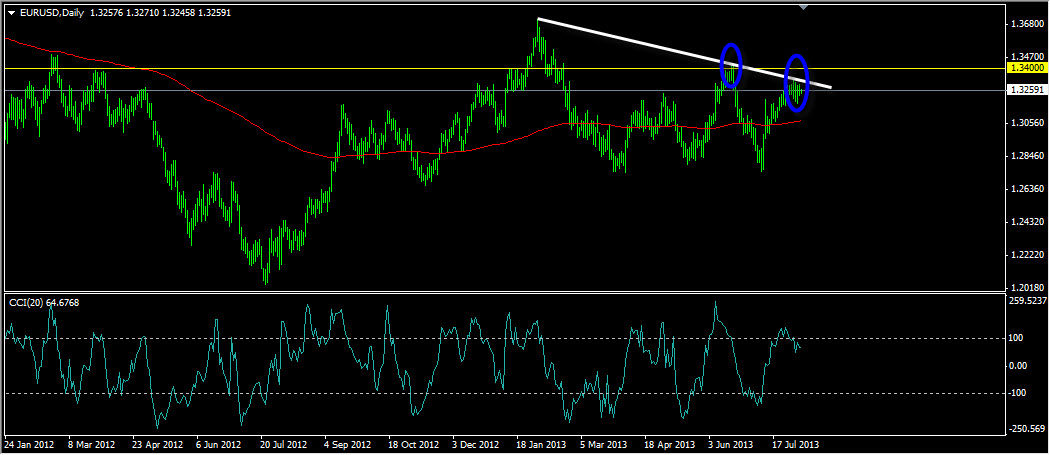
Task: Click the chart shift triangle marker at top
Action: point(804,7)
